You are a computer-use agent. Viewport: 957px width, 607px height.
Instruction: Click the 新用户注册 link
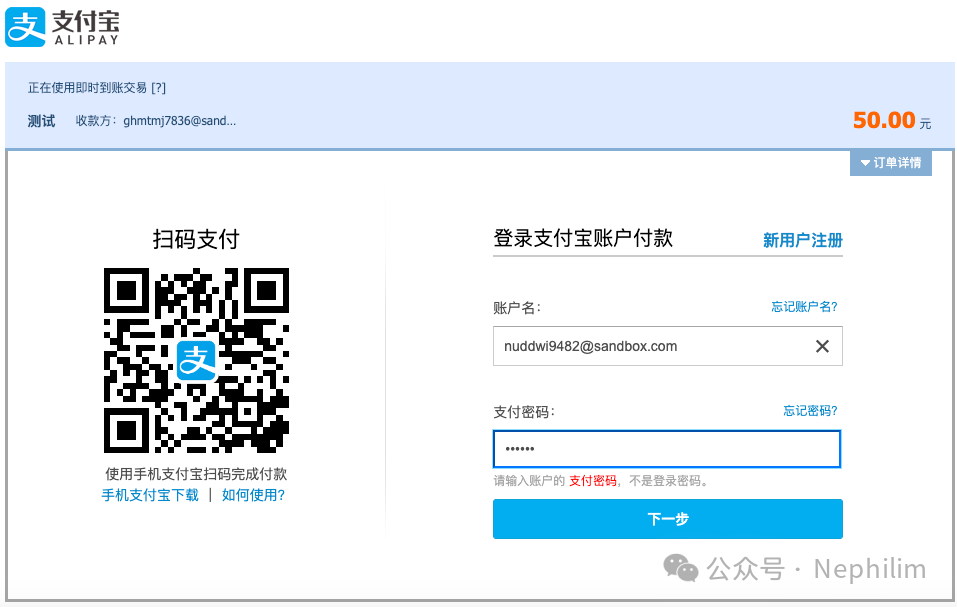pyautogui.click(x=803, y=240)
